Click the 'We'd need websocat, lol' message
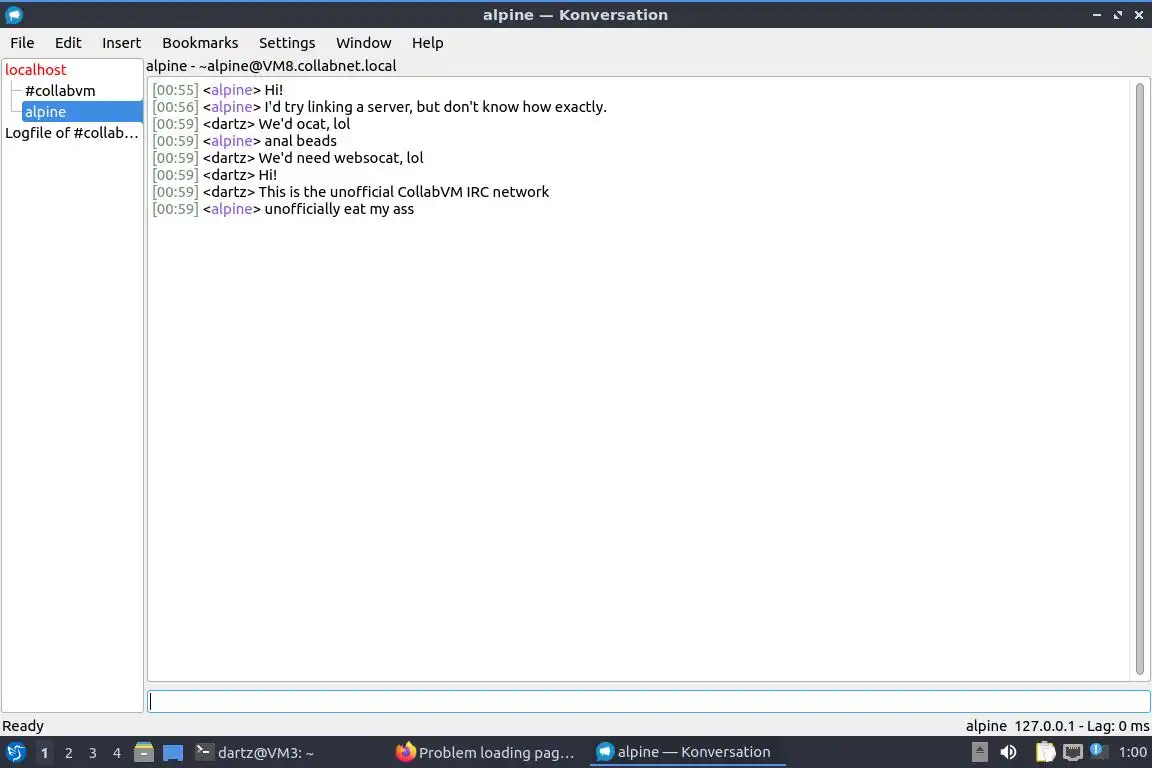Image resolution: width=1152 pixels, height=768 pixels. tap(341, 158)
